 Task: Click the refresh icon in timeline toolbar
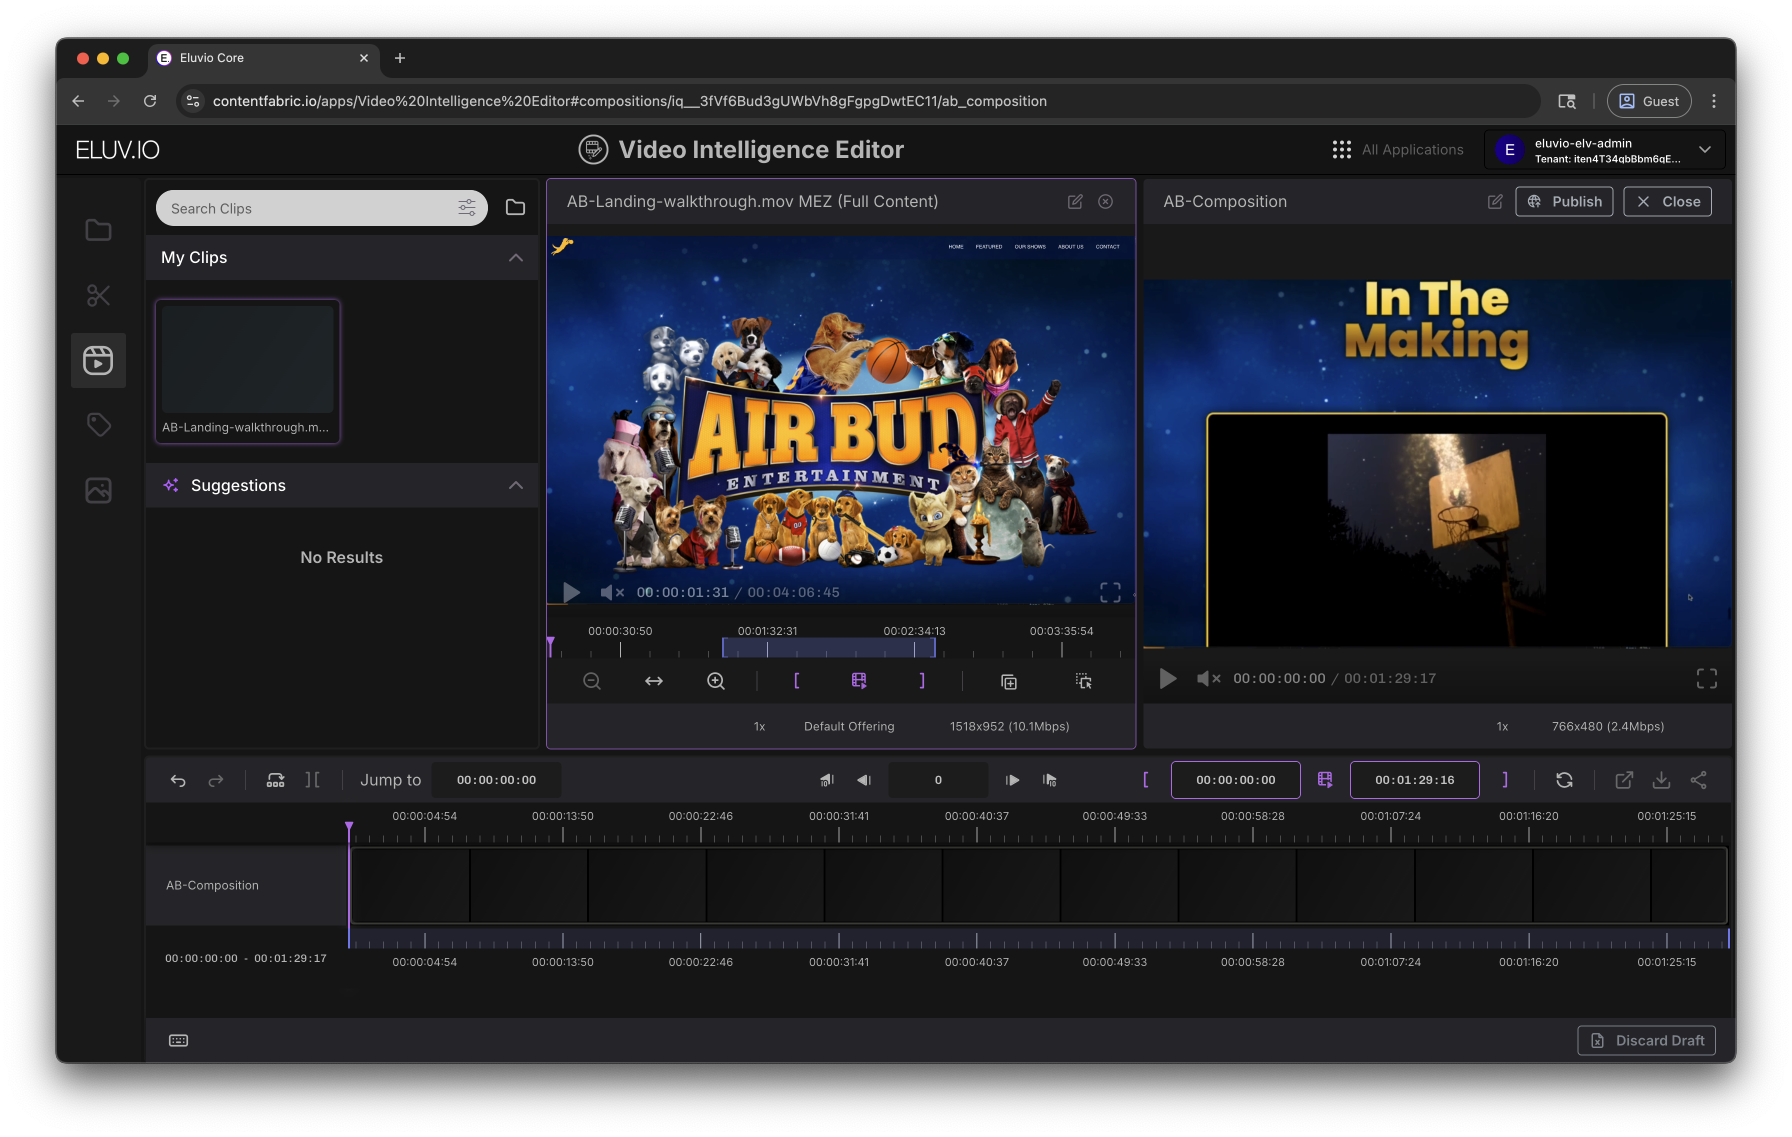click(1565, 780)
